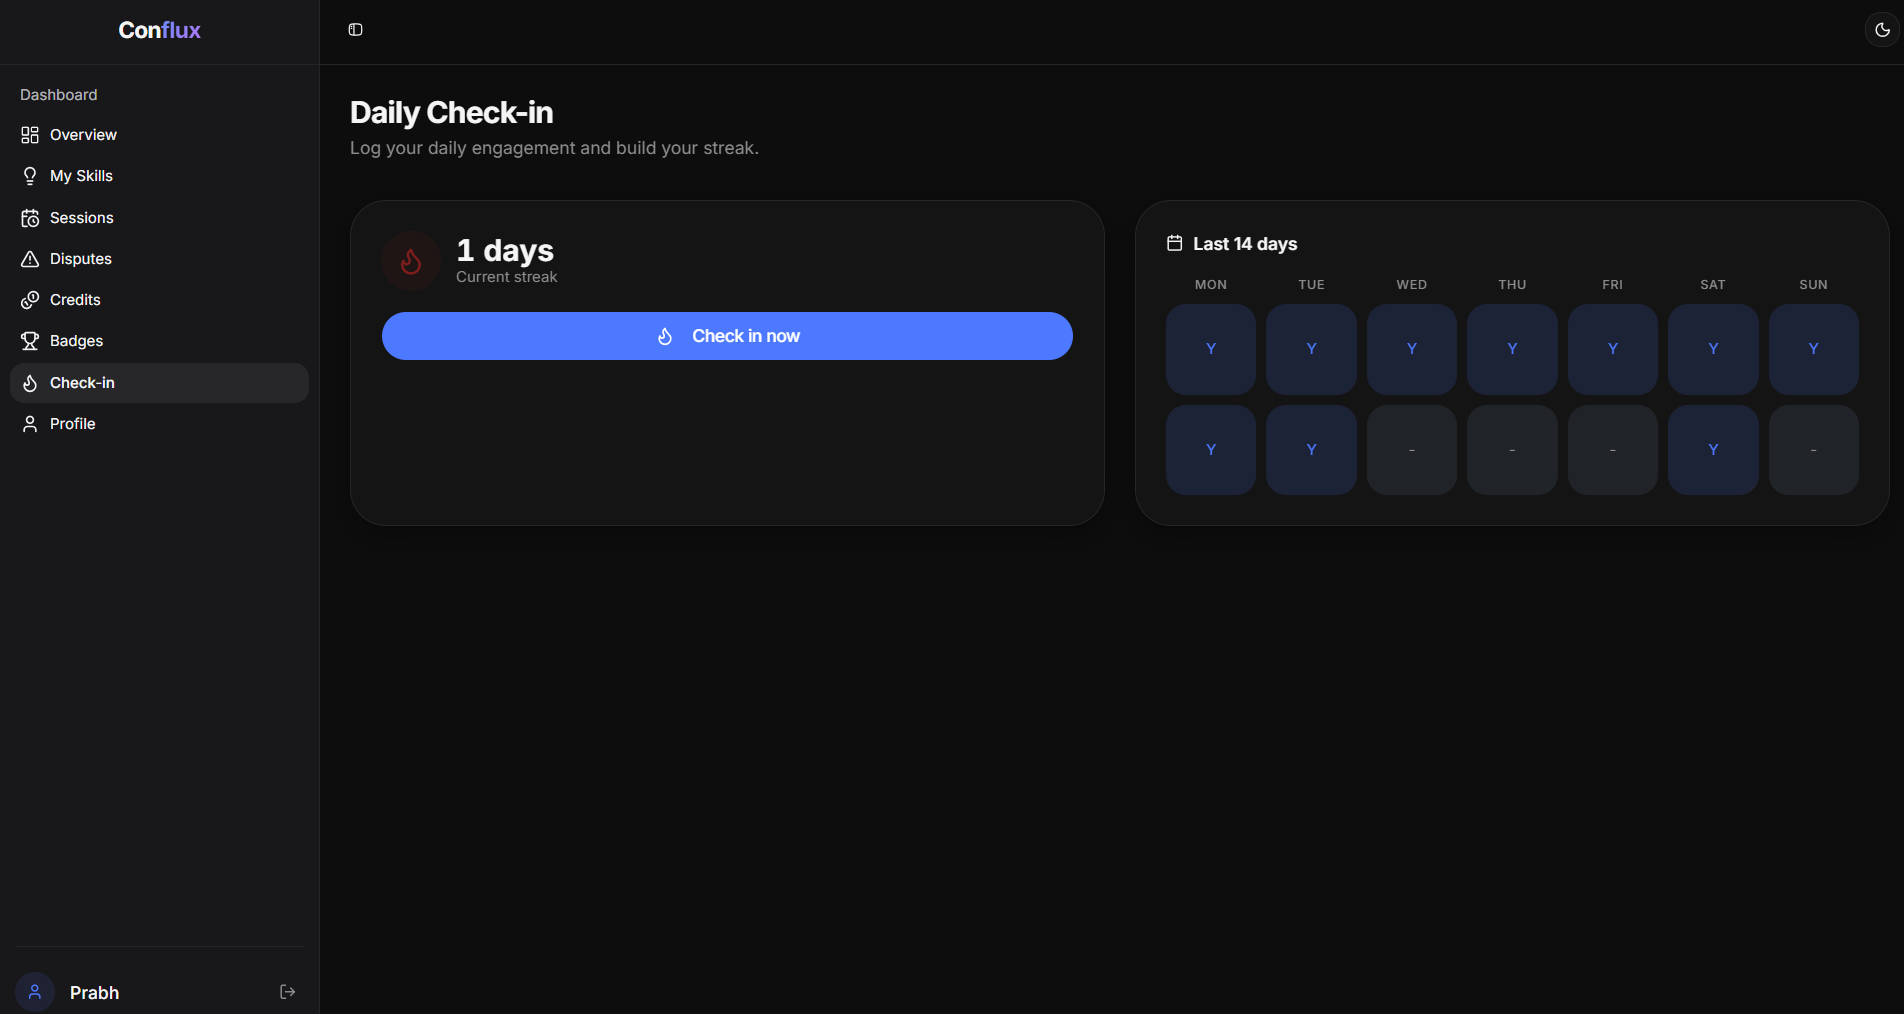Click the second-row Sunday missed tile

click(1814, 450)
